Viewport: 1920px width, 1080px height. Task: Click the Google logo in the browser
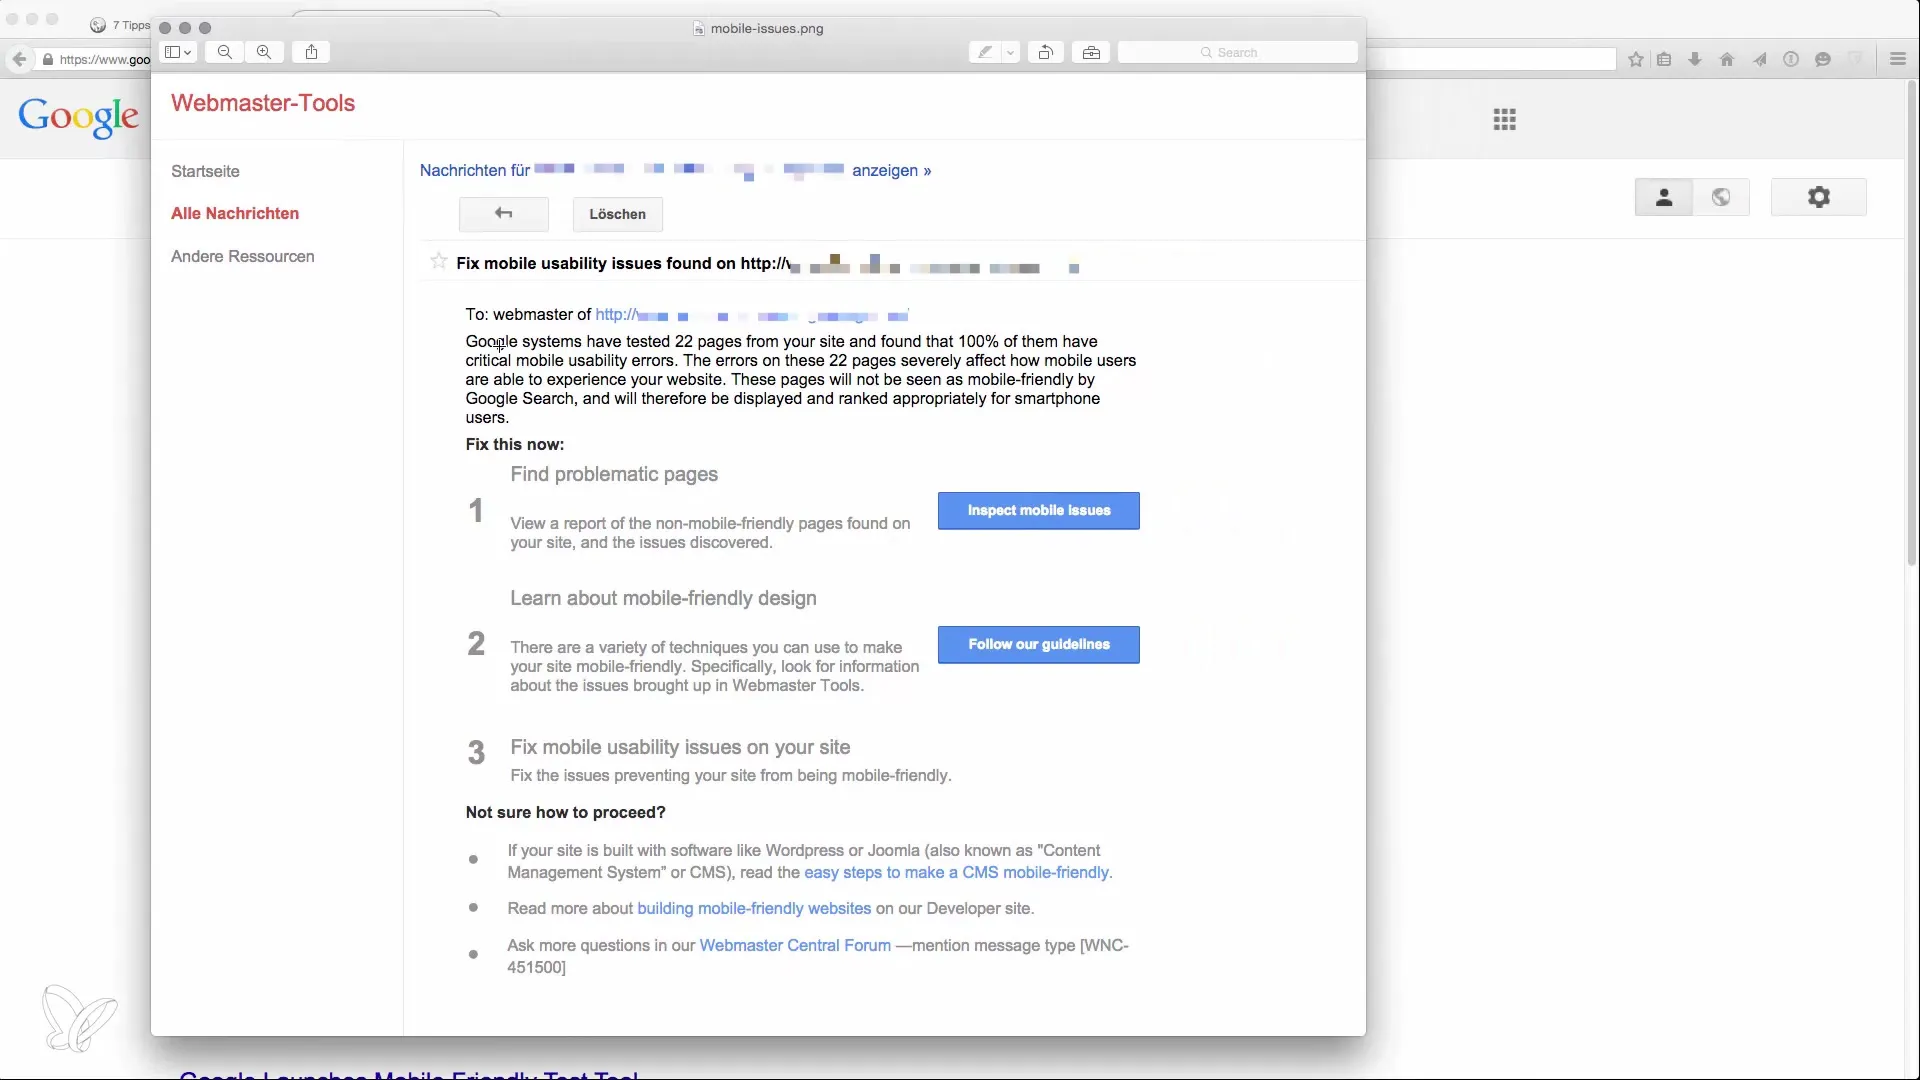pos(79,117)
